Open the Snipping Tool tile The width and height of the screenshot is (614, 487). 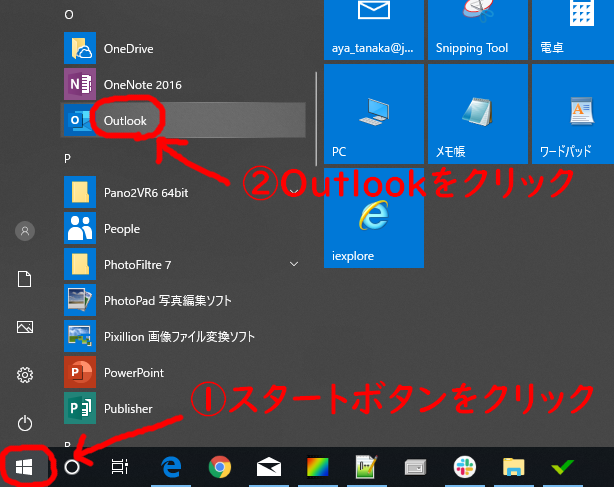coord(478,30)
